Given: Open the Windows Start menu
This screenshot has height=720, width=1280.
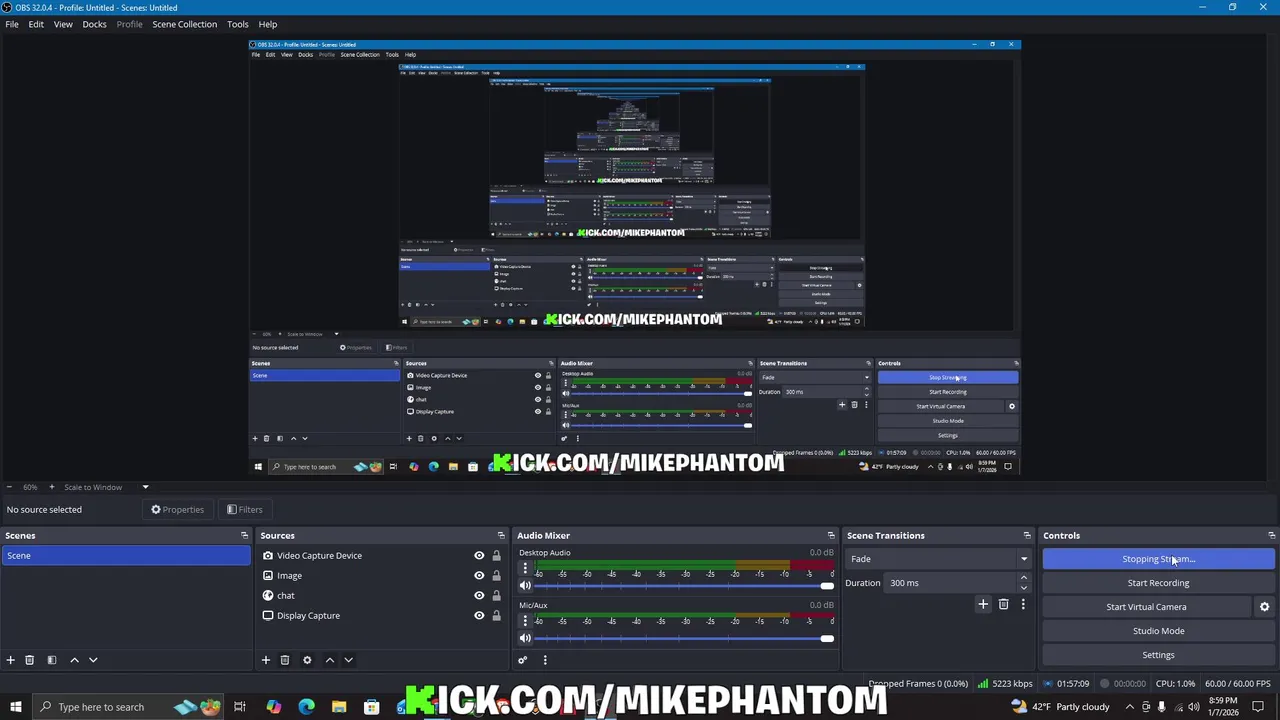Looking at the screenshot, I should [x=15, y=707].
